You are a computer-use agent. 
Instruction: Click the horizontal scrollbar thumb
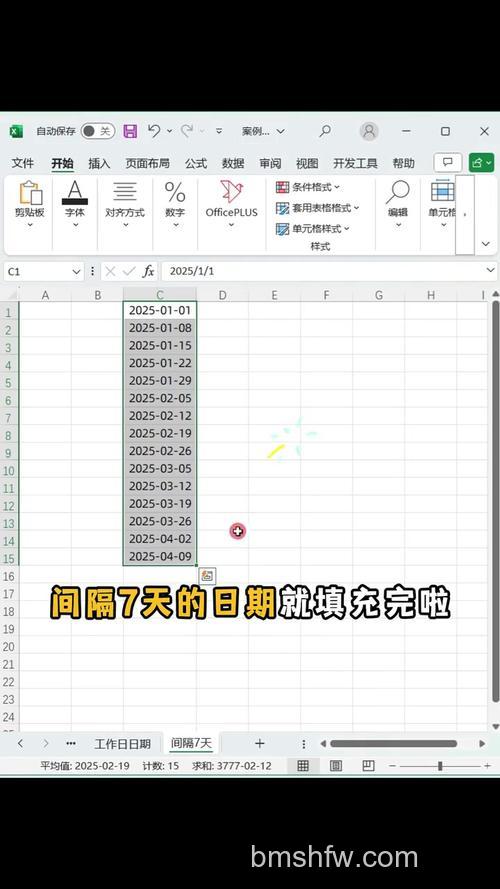point(393,743)
